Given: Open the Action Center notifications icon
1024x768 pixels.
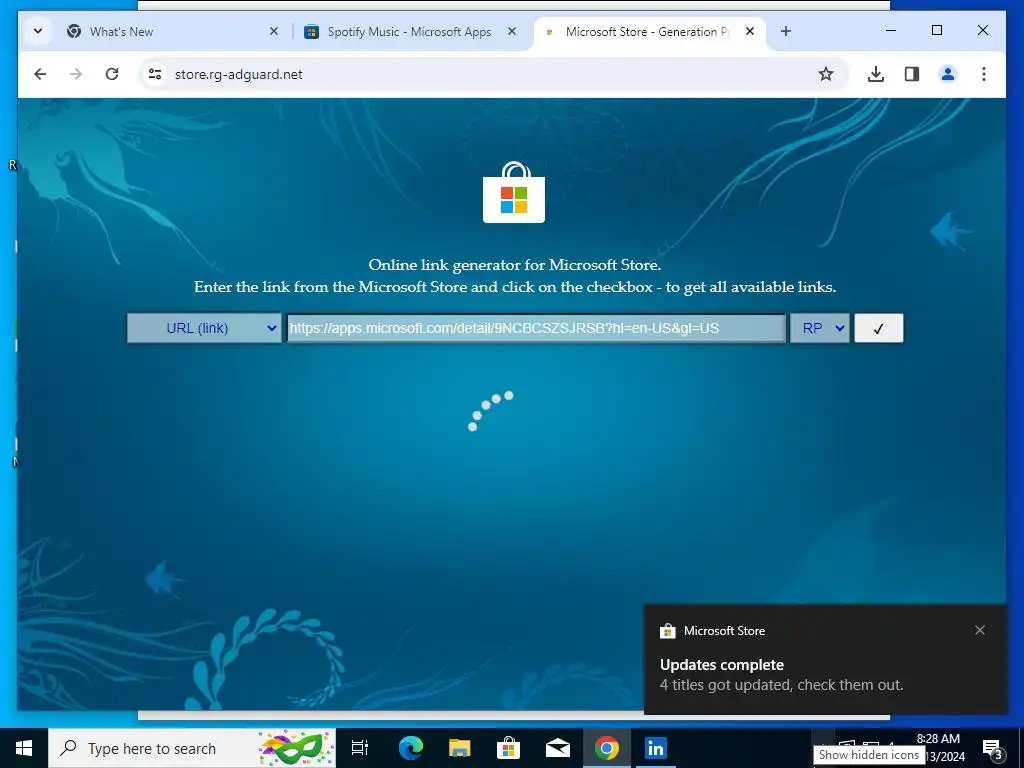Looking at the screenshot, I should tap(993, 748).
